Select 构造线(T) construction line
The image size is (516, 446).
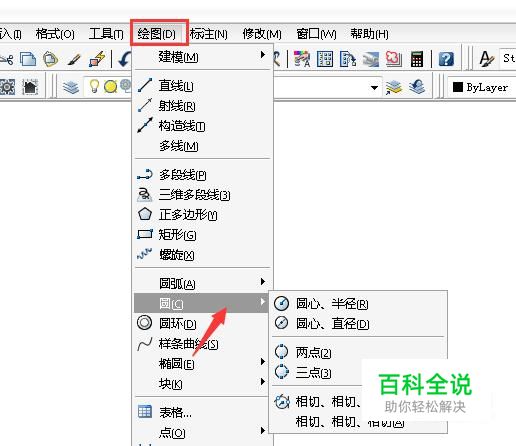coord(202,126)
